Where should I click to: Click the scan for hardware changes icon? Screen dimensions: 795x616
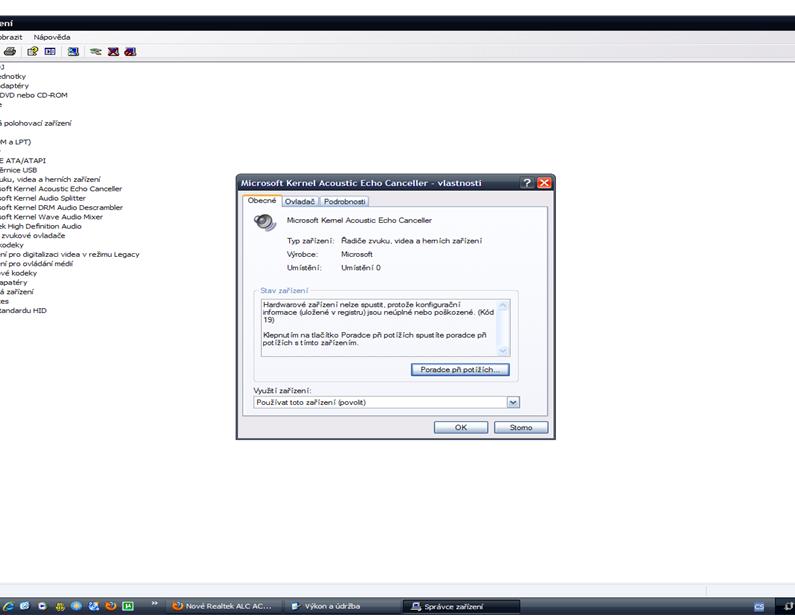73,51
